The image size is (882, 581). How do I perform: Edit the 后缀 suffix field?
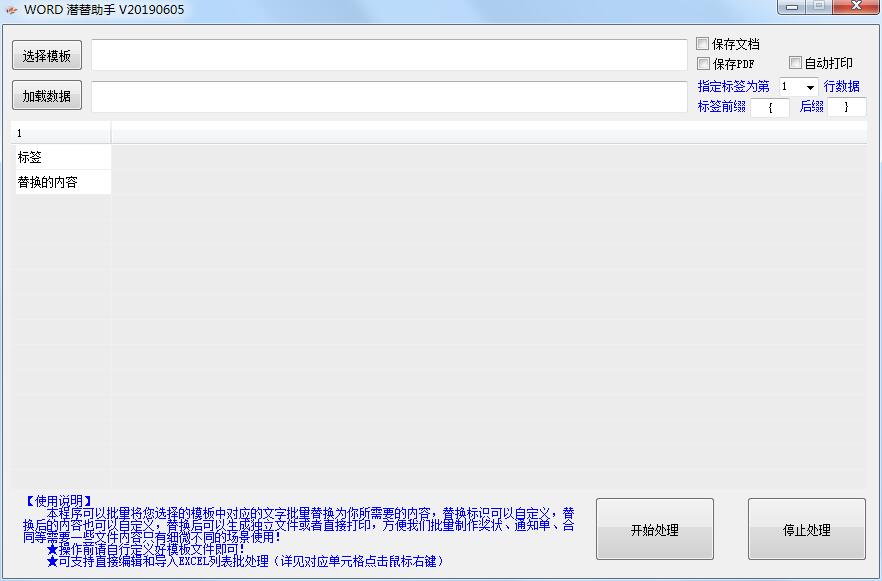[x=847, y=107]
